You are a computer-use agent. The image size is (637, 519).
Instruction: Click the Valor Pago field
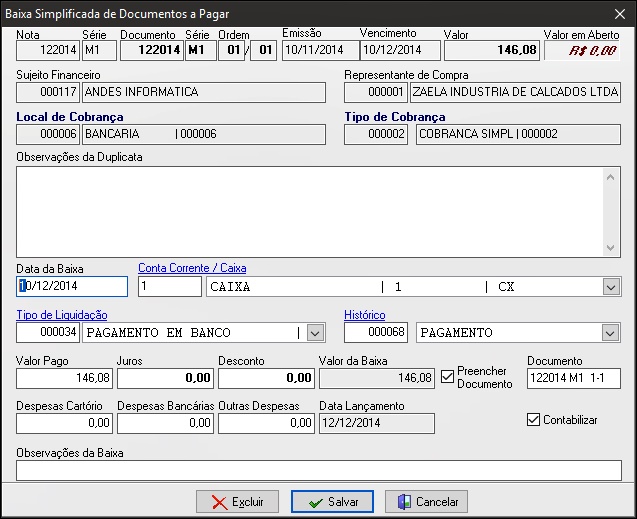[x=65, y=378]
